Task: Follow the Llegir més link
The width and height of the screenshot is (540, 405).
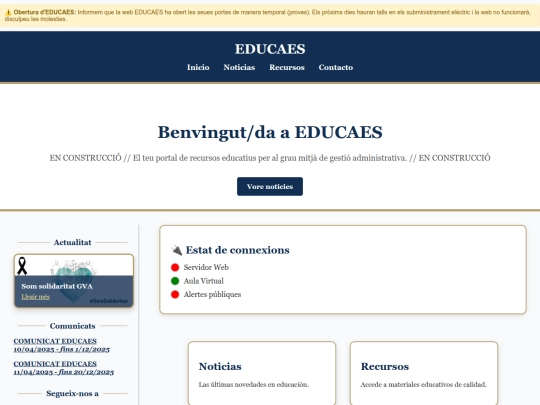Action: click(x=35, y=297)
